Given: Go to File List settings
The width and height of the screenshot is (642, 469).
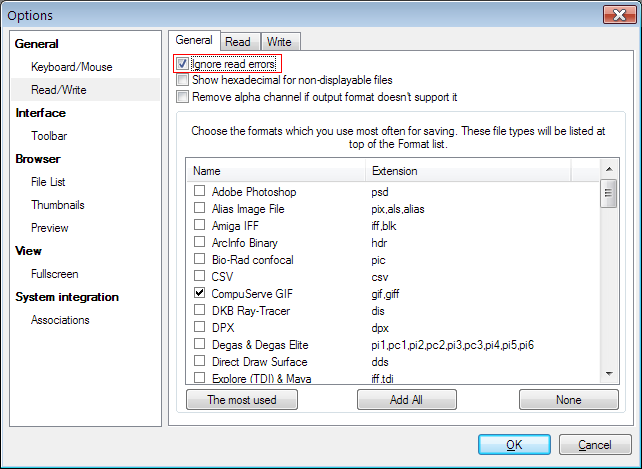Looking at the screenshot, I should [50, 182].
